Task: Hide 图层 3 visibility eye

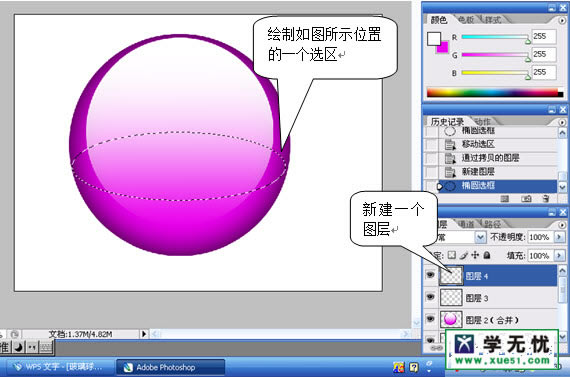Action: click(x=430, y=297)
